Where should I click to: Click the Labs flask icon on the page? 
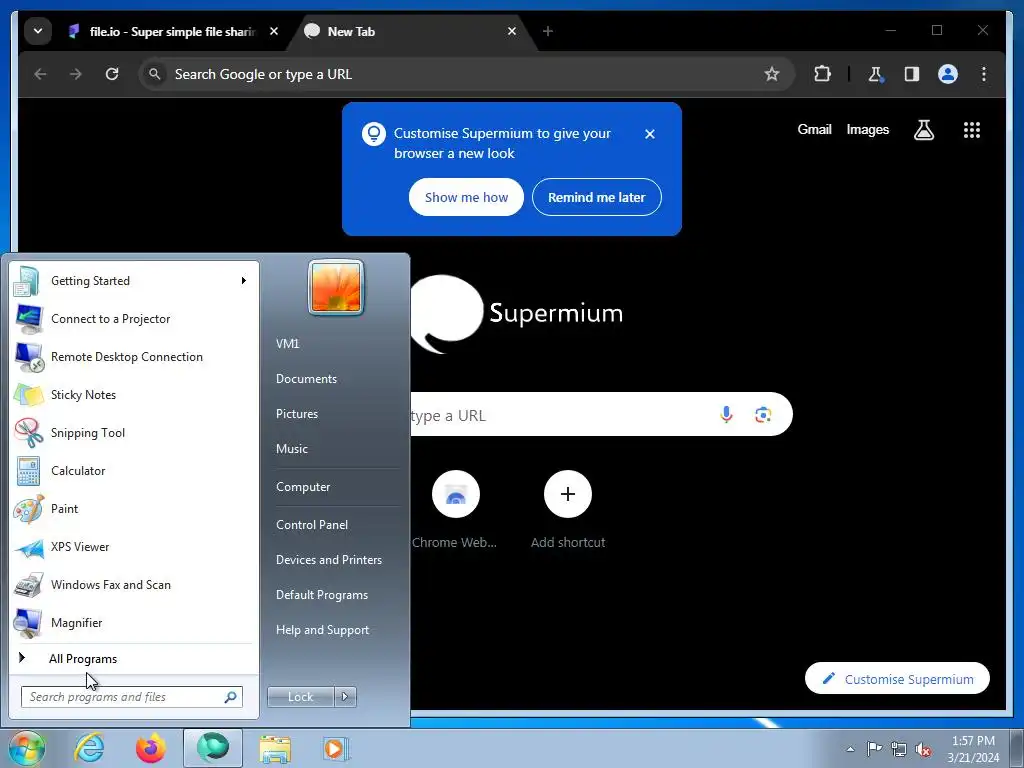pos(923,130)
